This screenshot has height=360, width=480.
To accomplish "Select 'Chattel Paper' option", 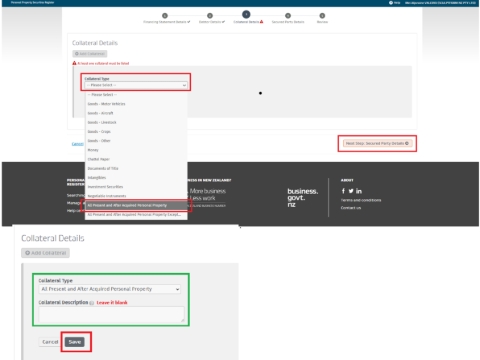I will pyautogui.click(x=136, y=159).
